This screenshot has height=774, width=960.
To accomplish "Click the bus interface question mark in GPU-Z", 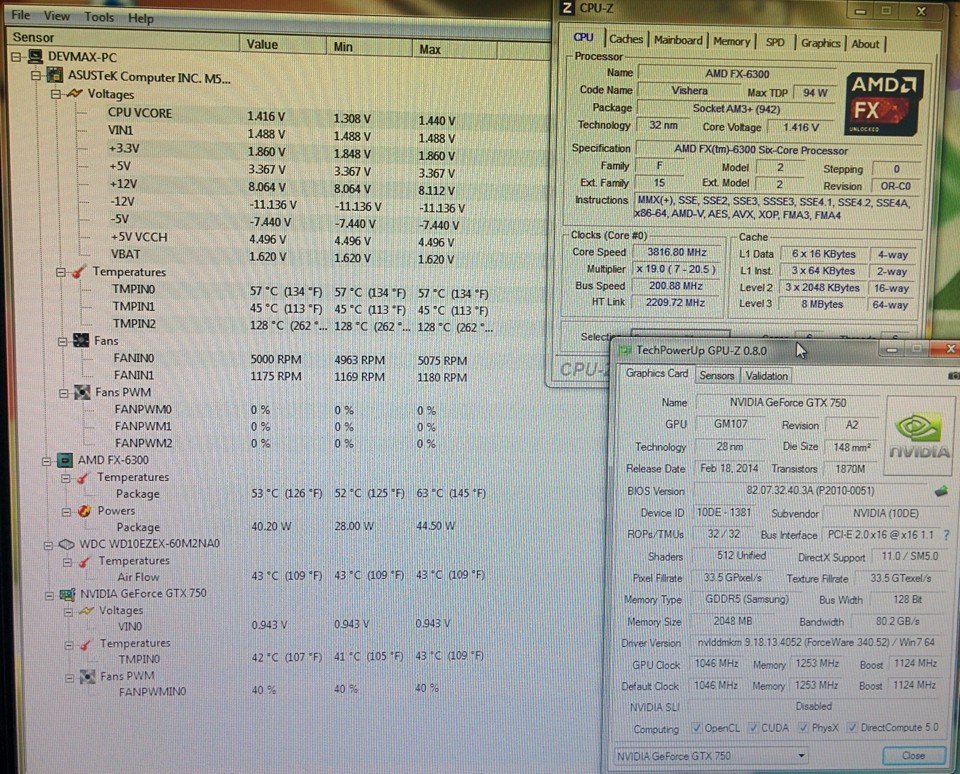I will click(947, 535).
